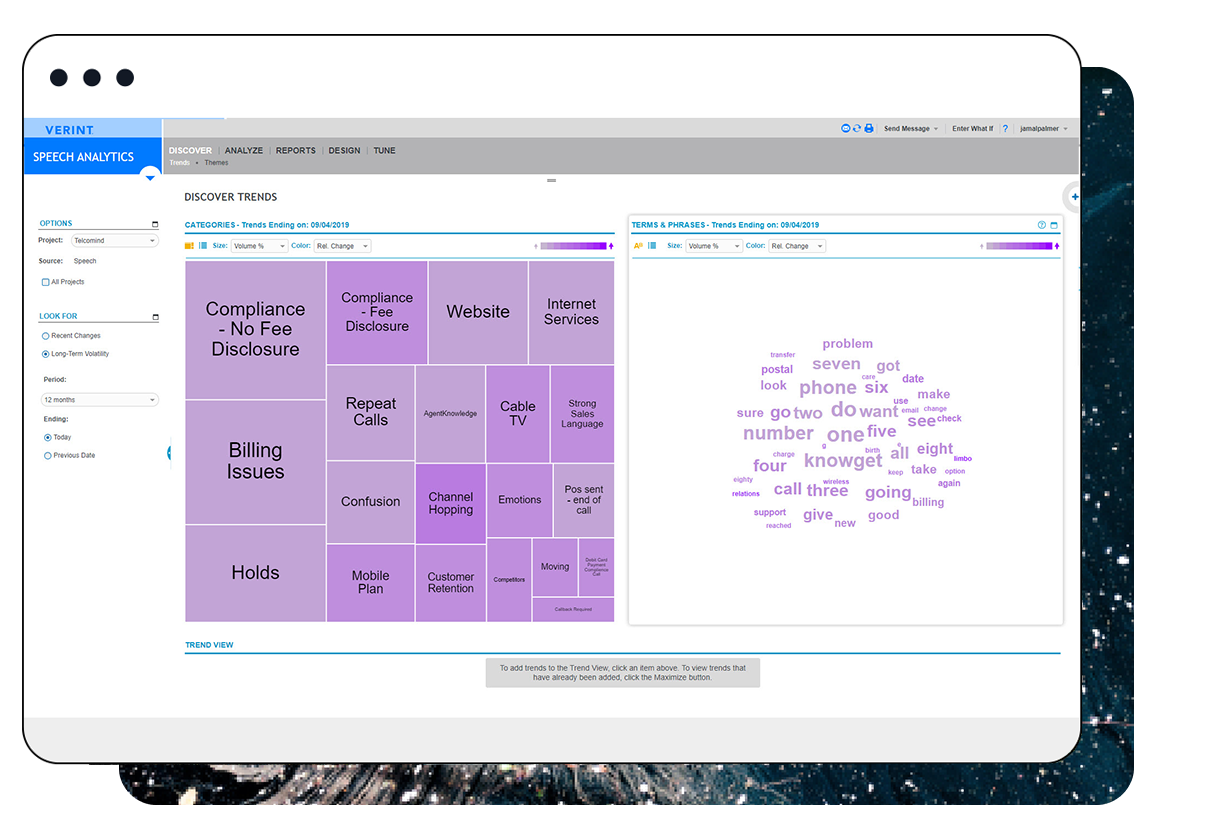
Task: Collapse the Options section icon
Action: (155, 224)
